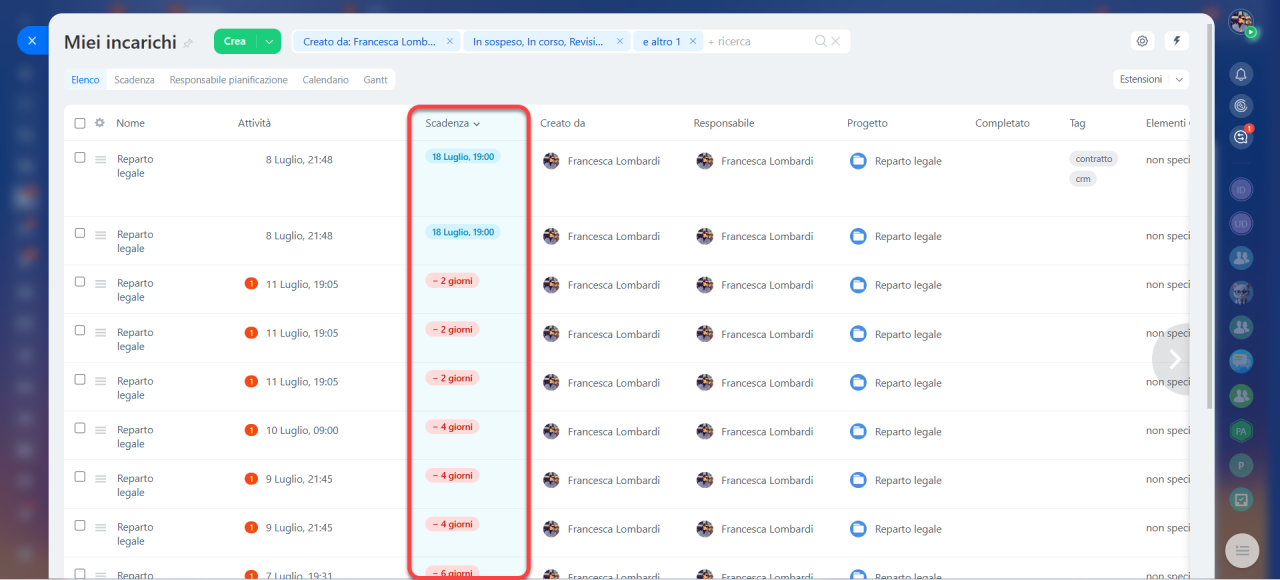Click the Responsabile column header

pyautogui.click(x=723, y=123)
